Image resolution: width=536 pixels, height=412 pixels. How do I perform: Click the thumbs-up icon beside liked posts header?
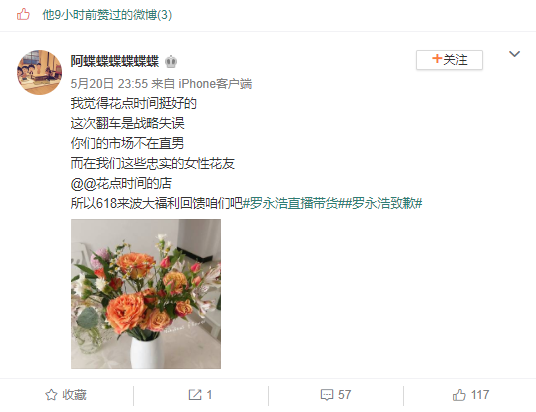tap(24, 14)
